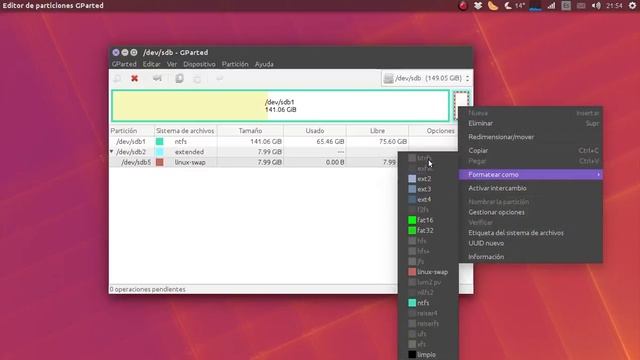
Task: Choose Copiar in the context menu
Action: point(530,151)
